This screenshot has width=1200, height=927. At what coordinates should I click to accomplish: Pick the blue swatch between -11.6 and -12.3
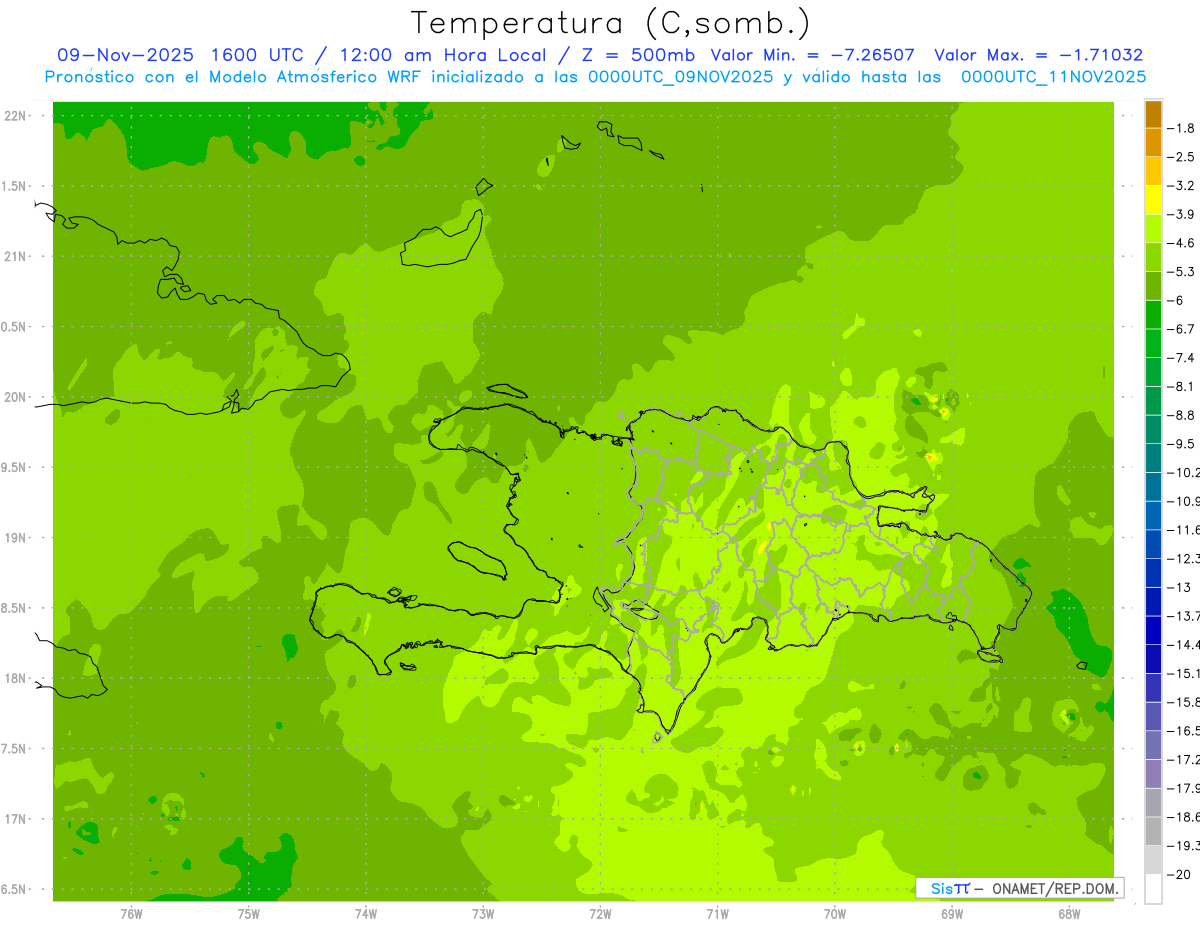click(x=1153, y=544)
